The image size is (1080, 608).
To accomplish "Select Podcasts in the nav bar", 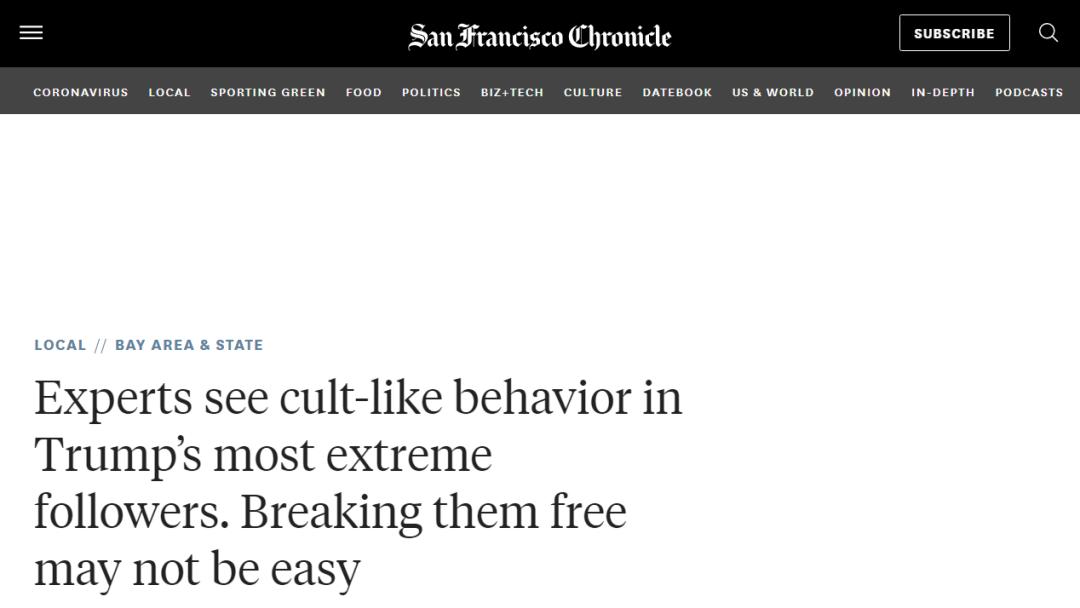I will [x=1029, y=92].
